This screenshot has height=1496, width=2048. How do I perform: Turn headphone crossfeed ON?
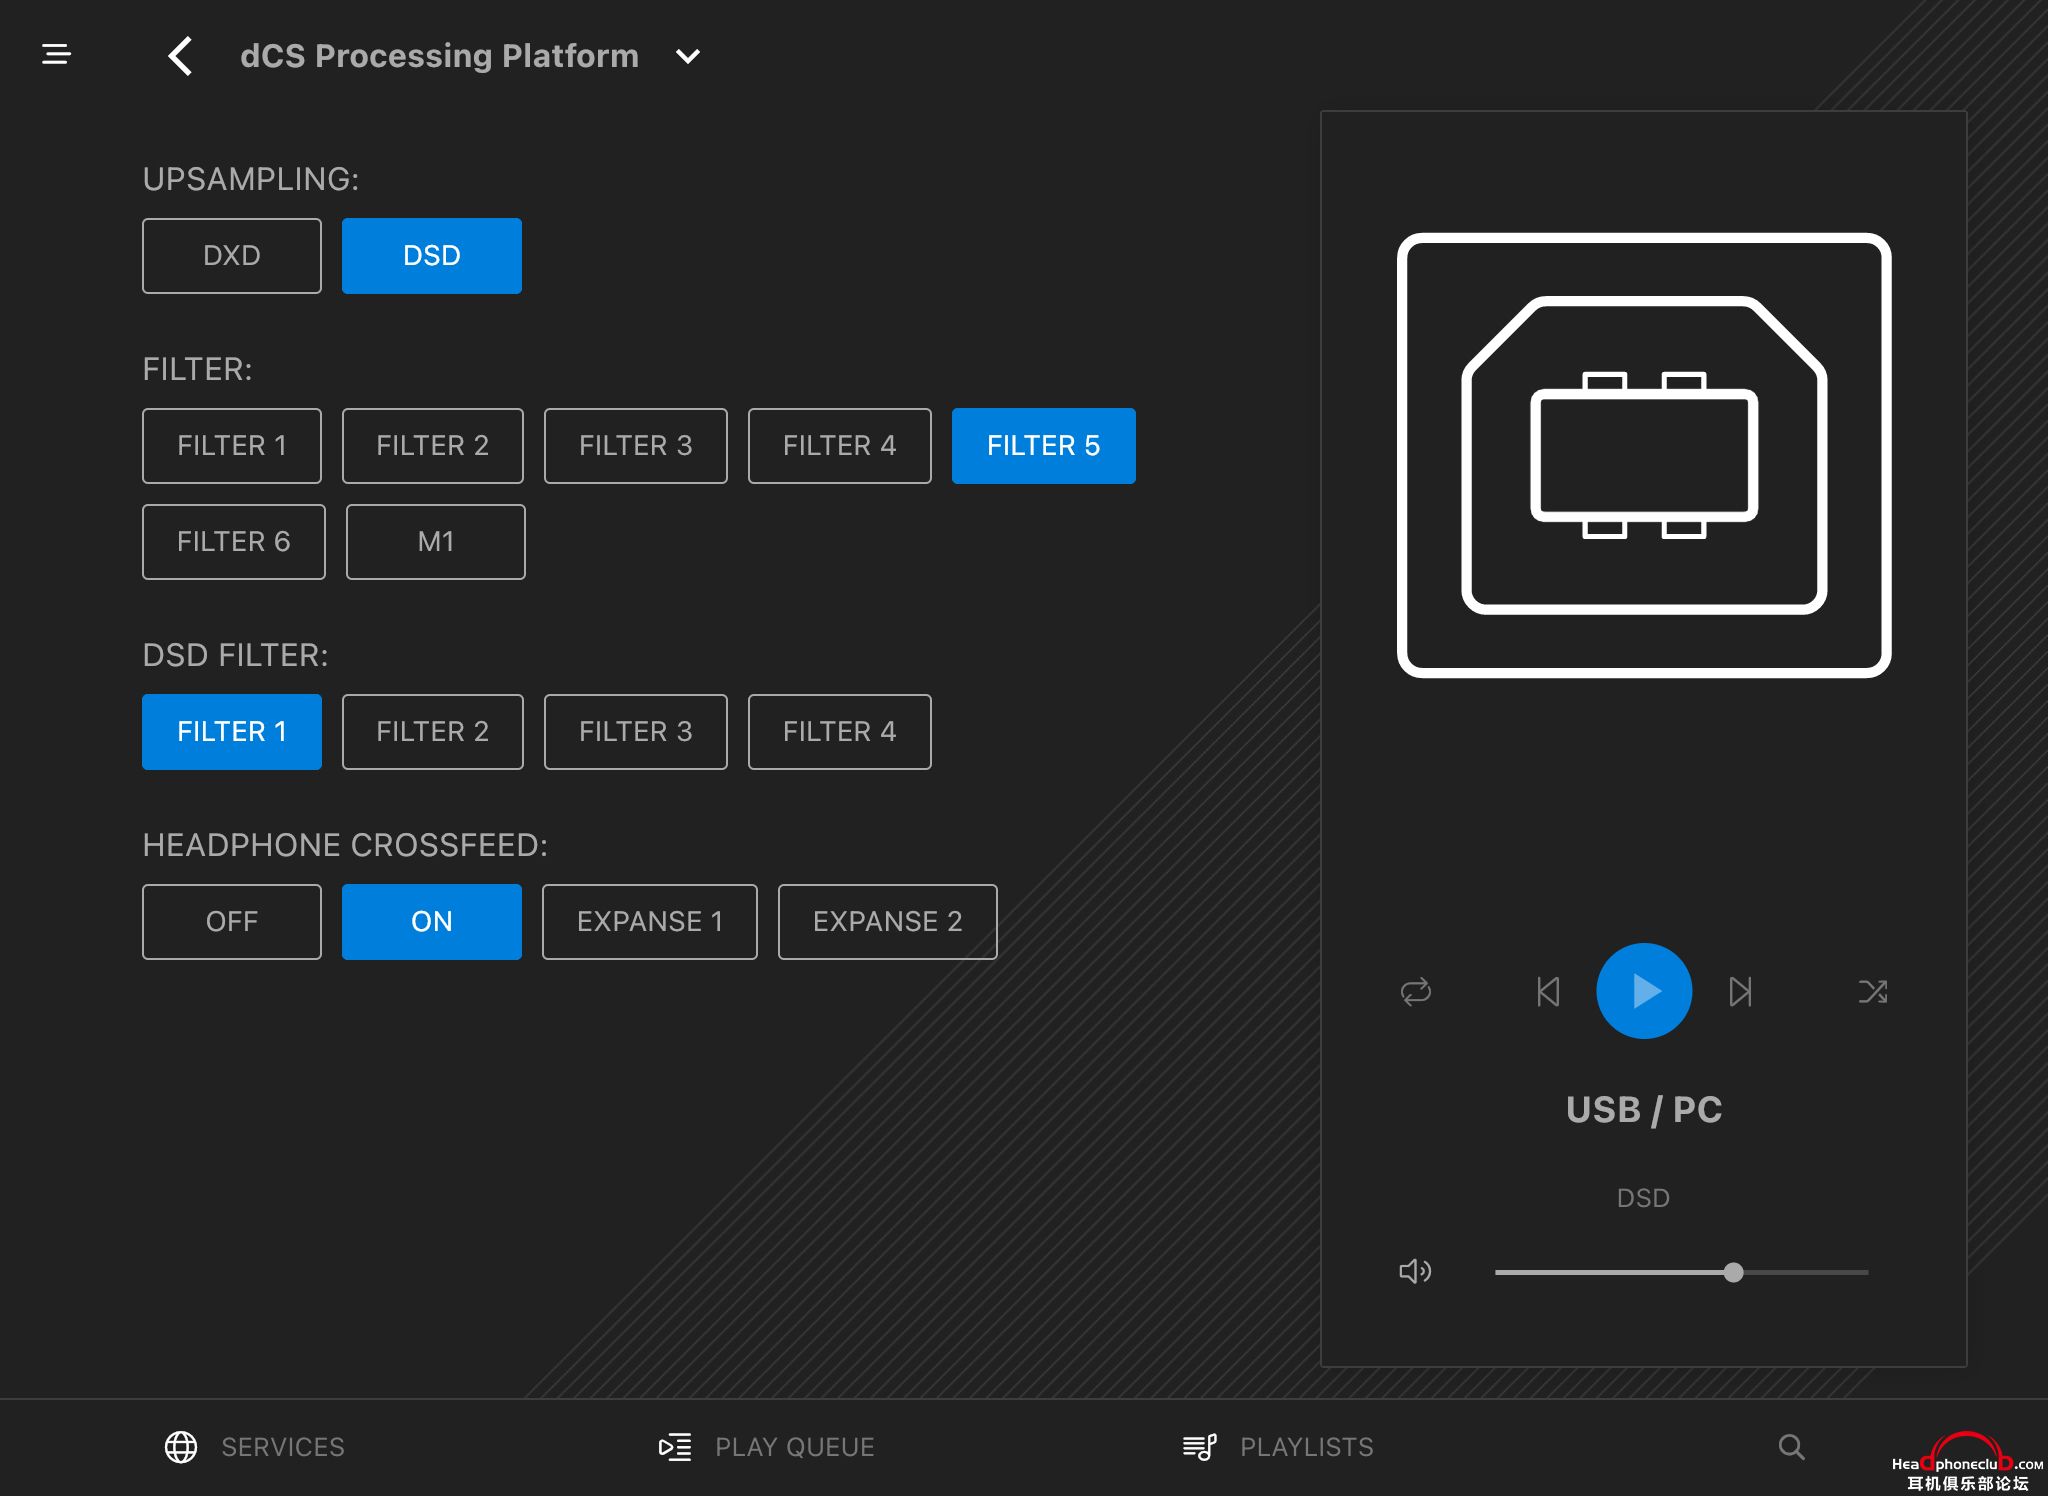(x=432, y=922)
